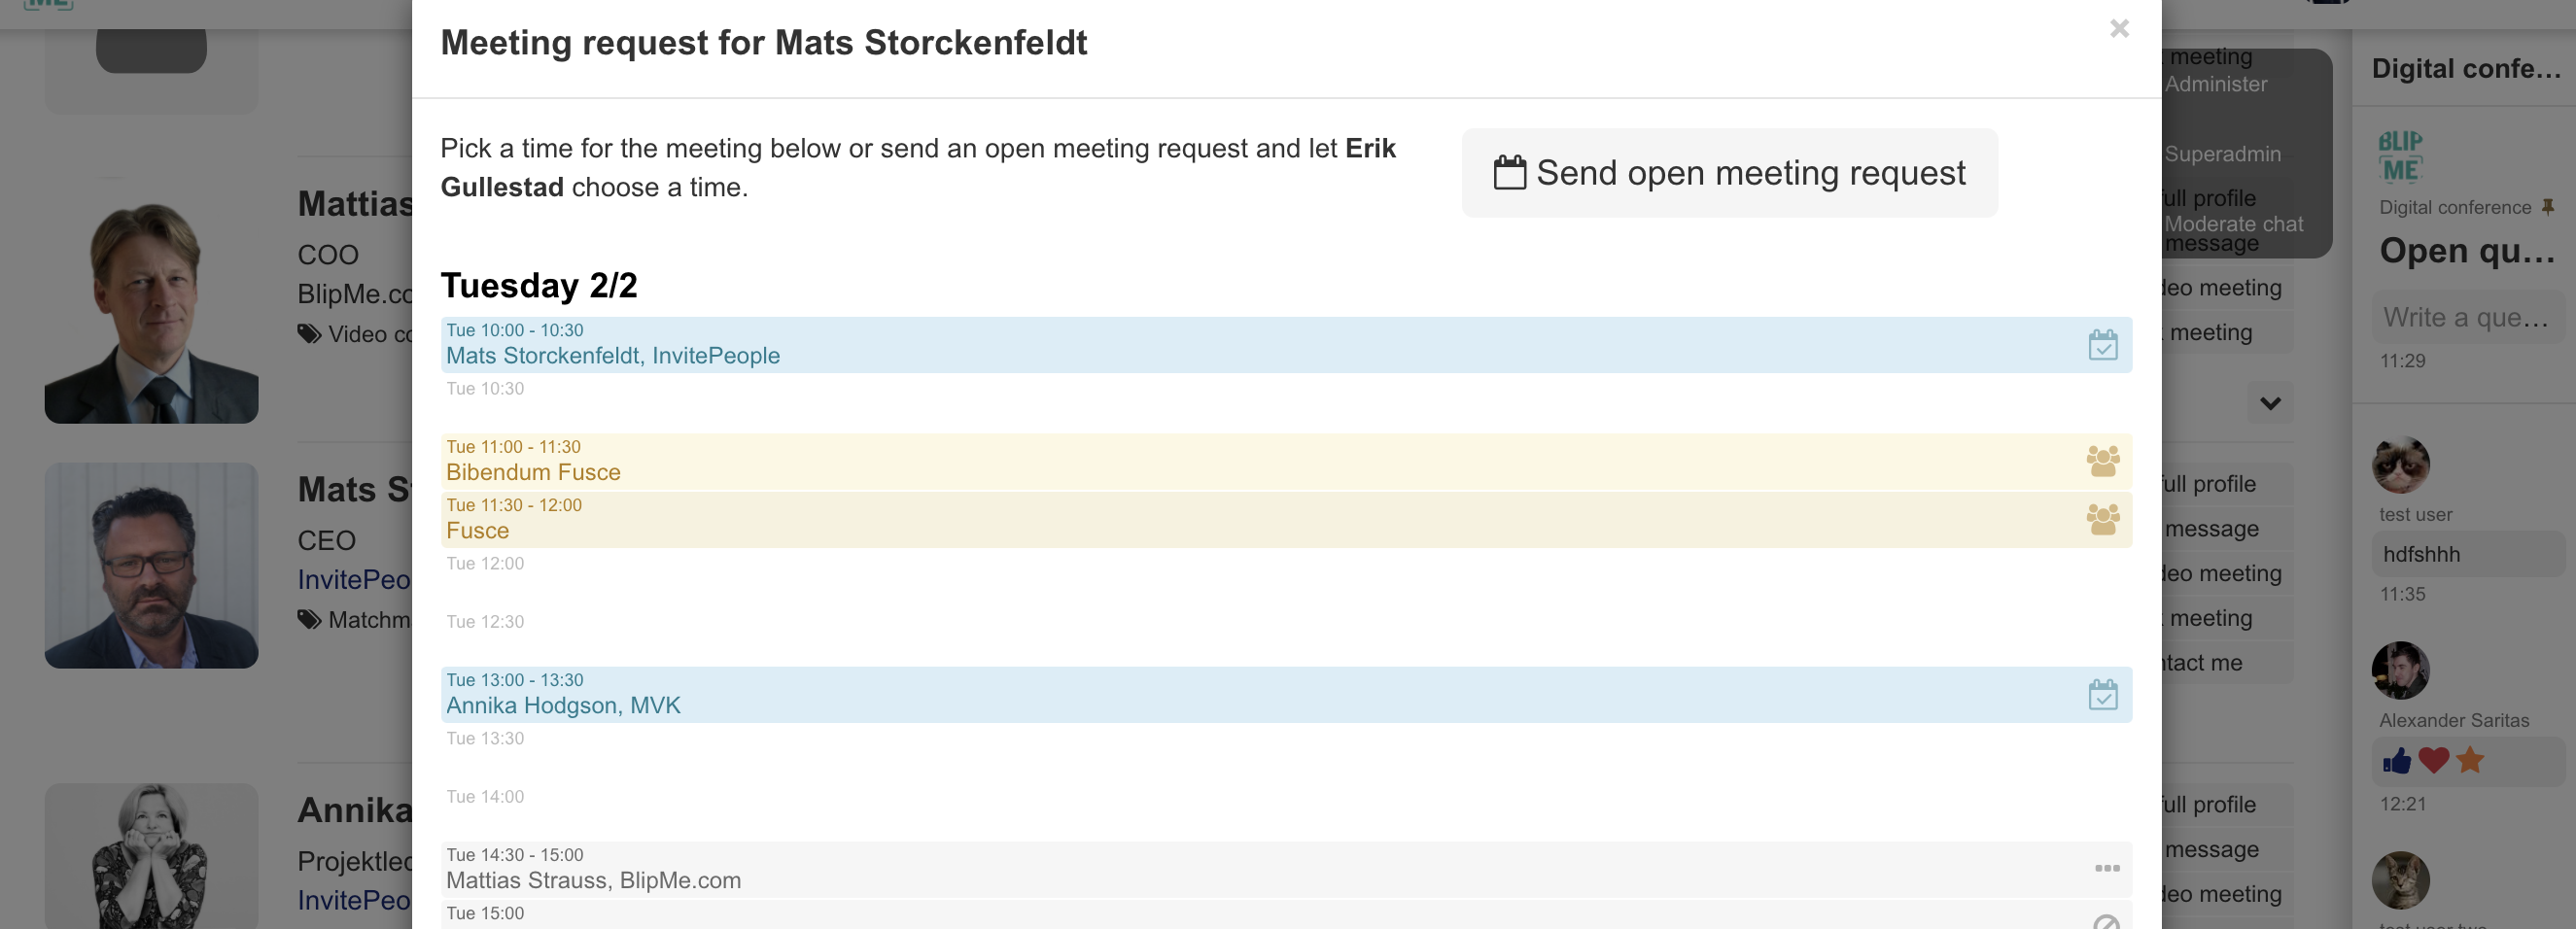Image resolution: width=2576 pixels, height=929 pixels.
Task: Open Mats Storckenfeldt profile photo
Action: pyautogui.click(x=151, y=565)
